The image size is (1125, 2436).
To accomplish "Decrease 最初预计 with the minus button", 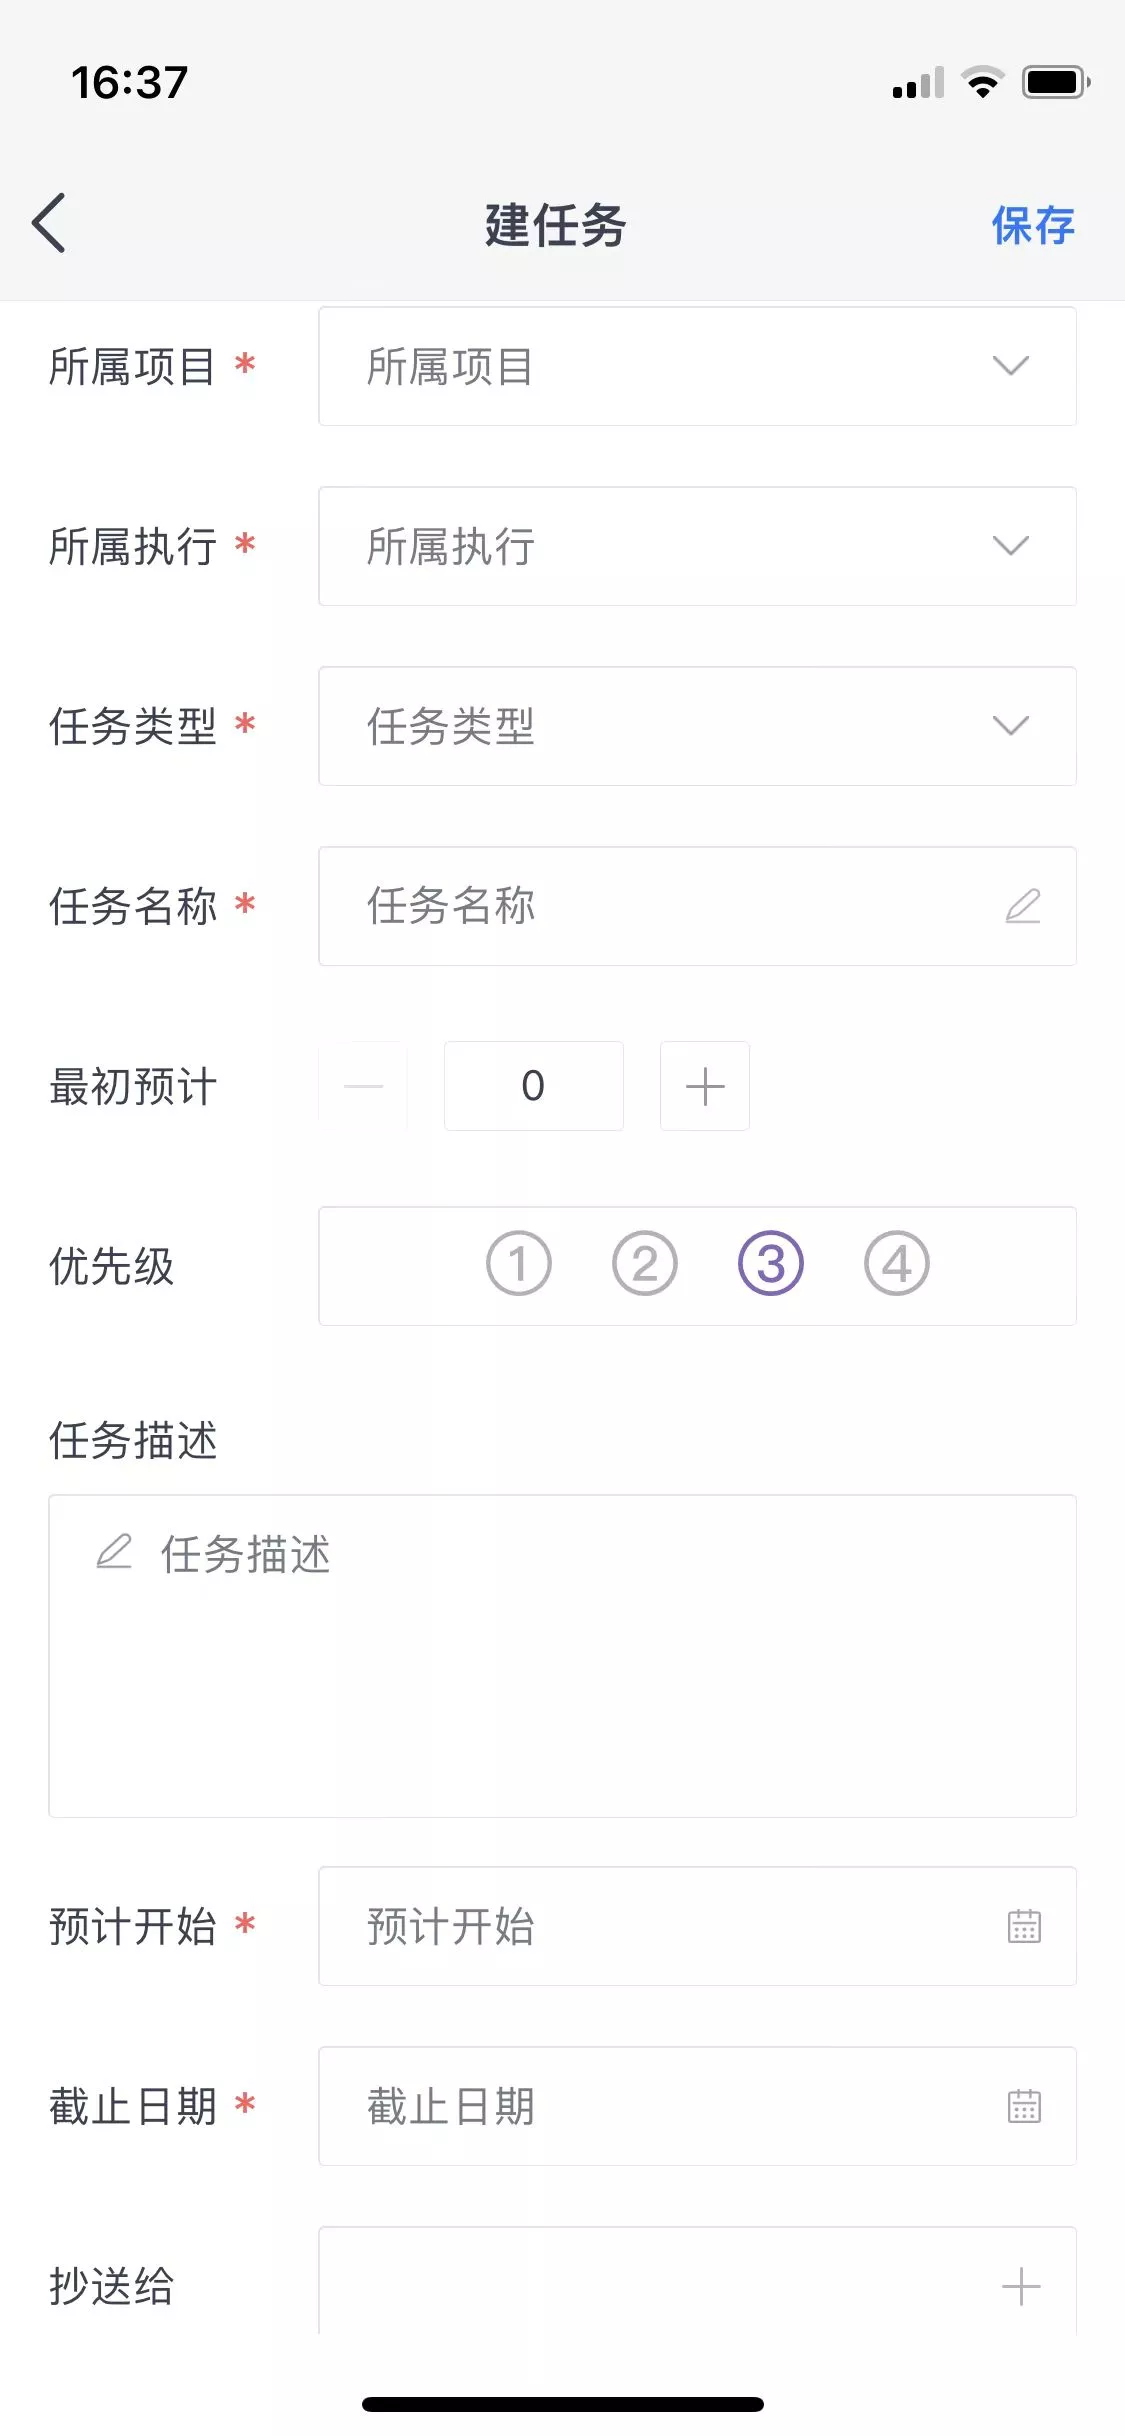I will (363, 1086).
